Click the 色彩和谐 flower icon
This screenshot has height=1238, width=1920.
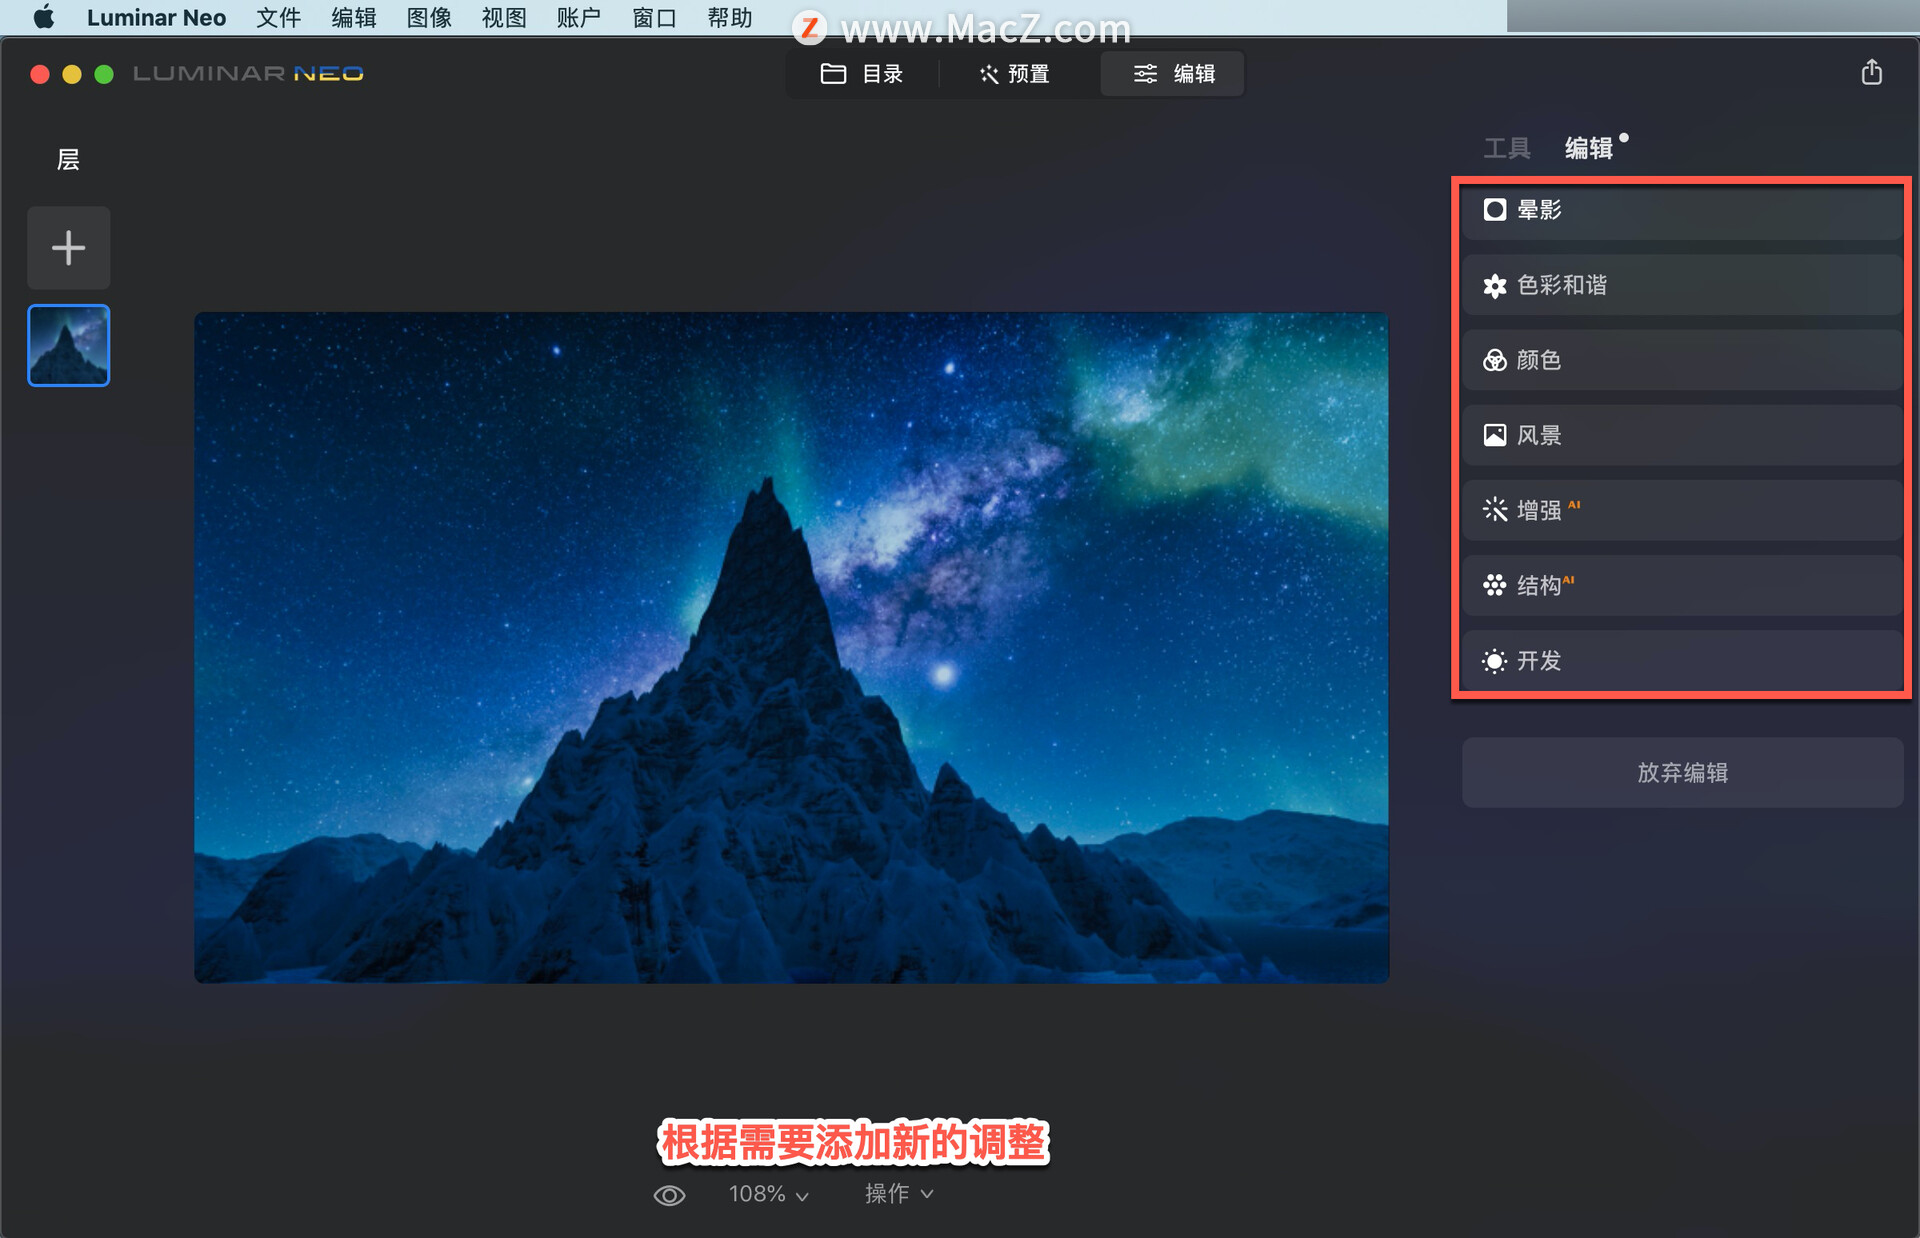pyautogui.click(x=1494, y=286)
